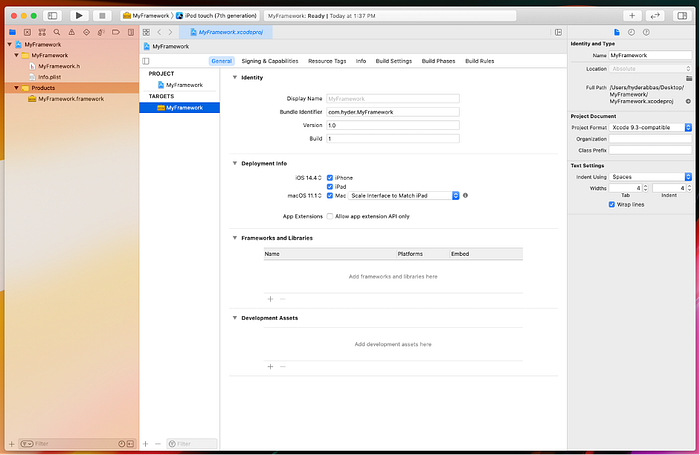Screen dimensions: 700x455
Task: Choose the location folder icon in inspector
Action: [x=689, y=78]
